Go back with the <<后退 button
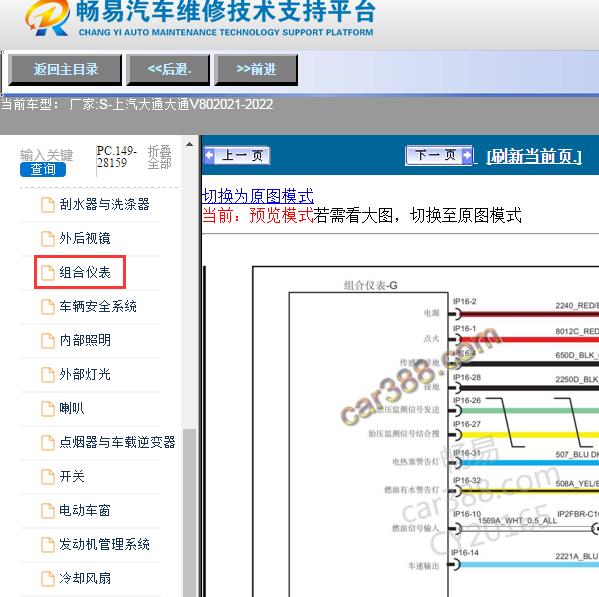Image resolution: width=599 pixels, height=597 pixels. point(168,70)
